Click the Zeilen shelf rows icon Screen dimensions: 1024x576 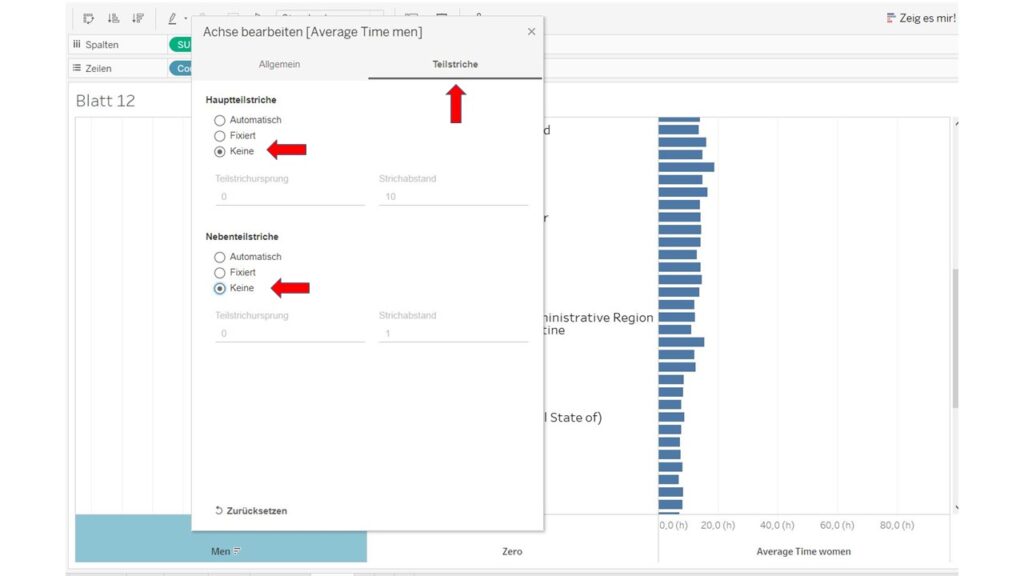point(77,68)
